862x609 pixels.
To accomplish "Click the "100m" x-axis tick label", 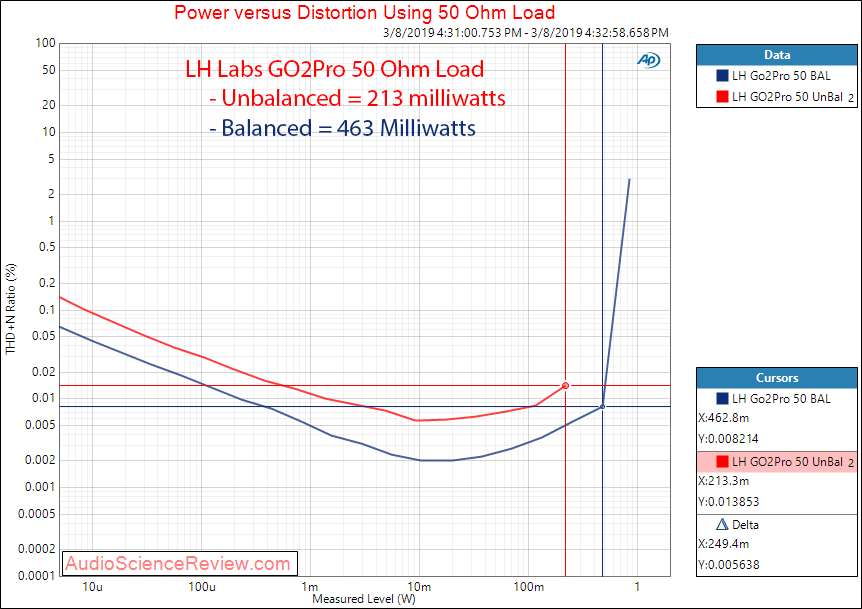I will coord(528,586).
